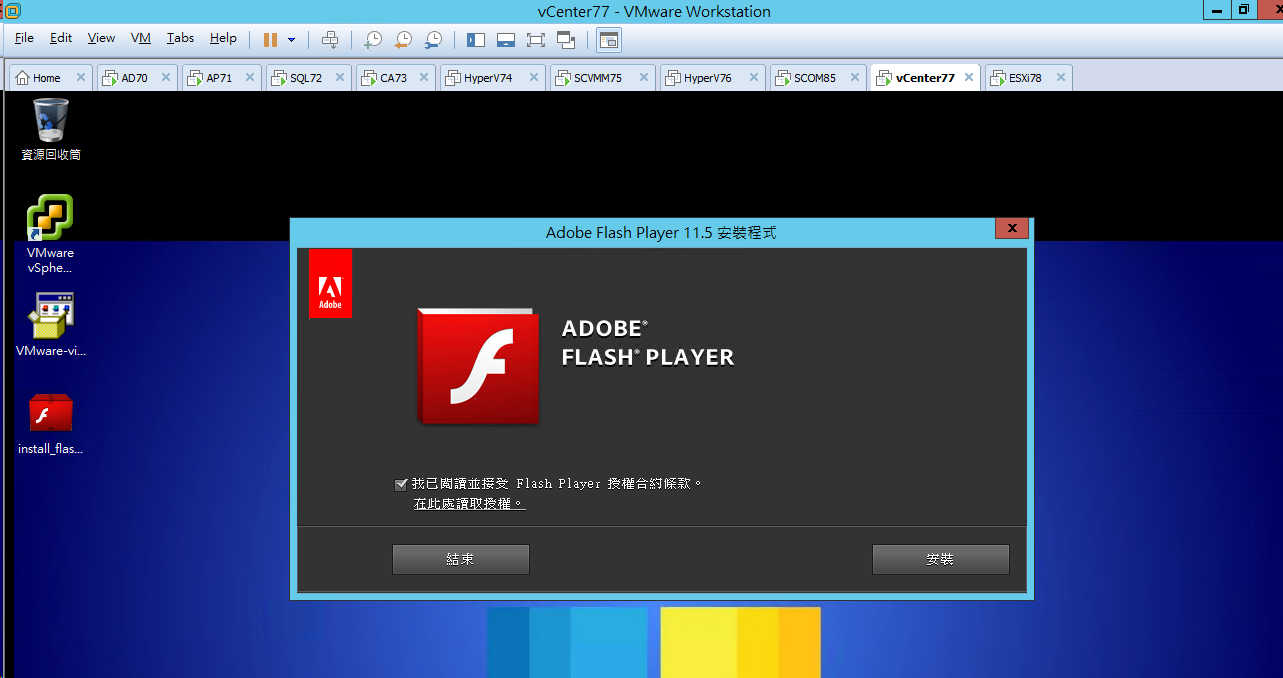
Task: Open the Tabs menu
Action: [180, 38]
